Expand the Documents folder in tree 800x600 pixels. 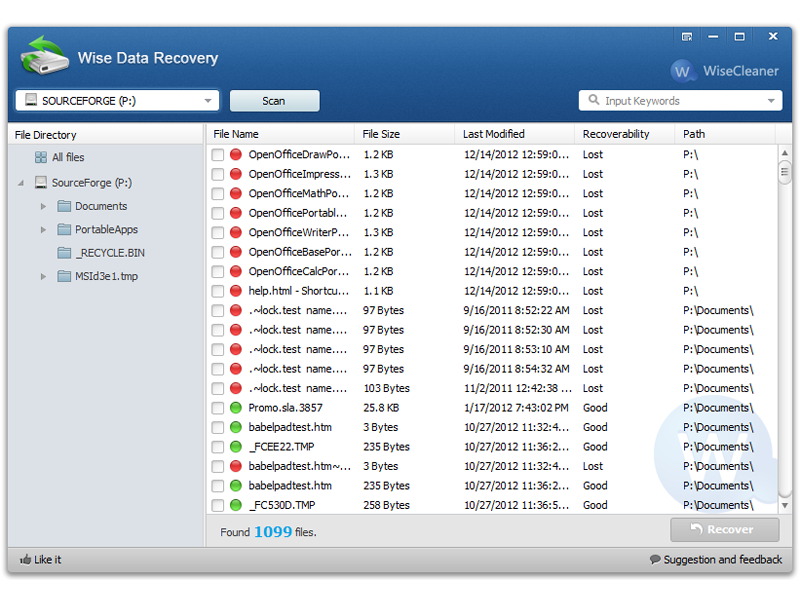tap(43, 207)
